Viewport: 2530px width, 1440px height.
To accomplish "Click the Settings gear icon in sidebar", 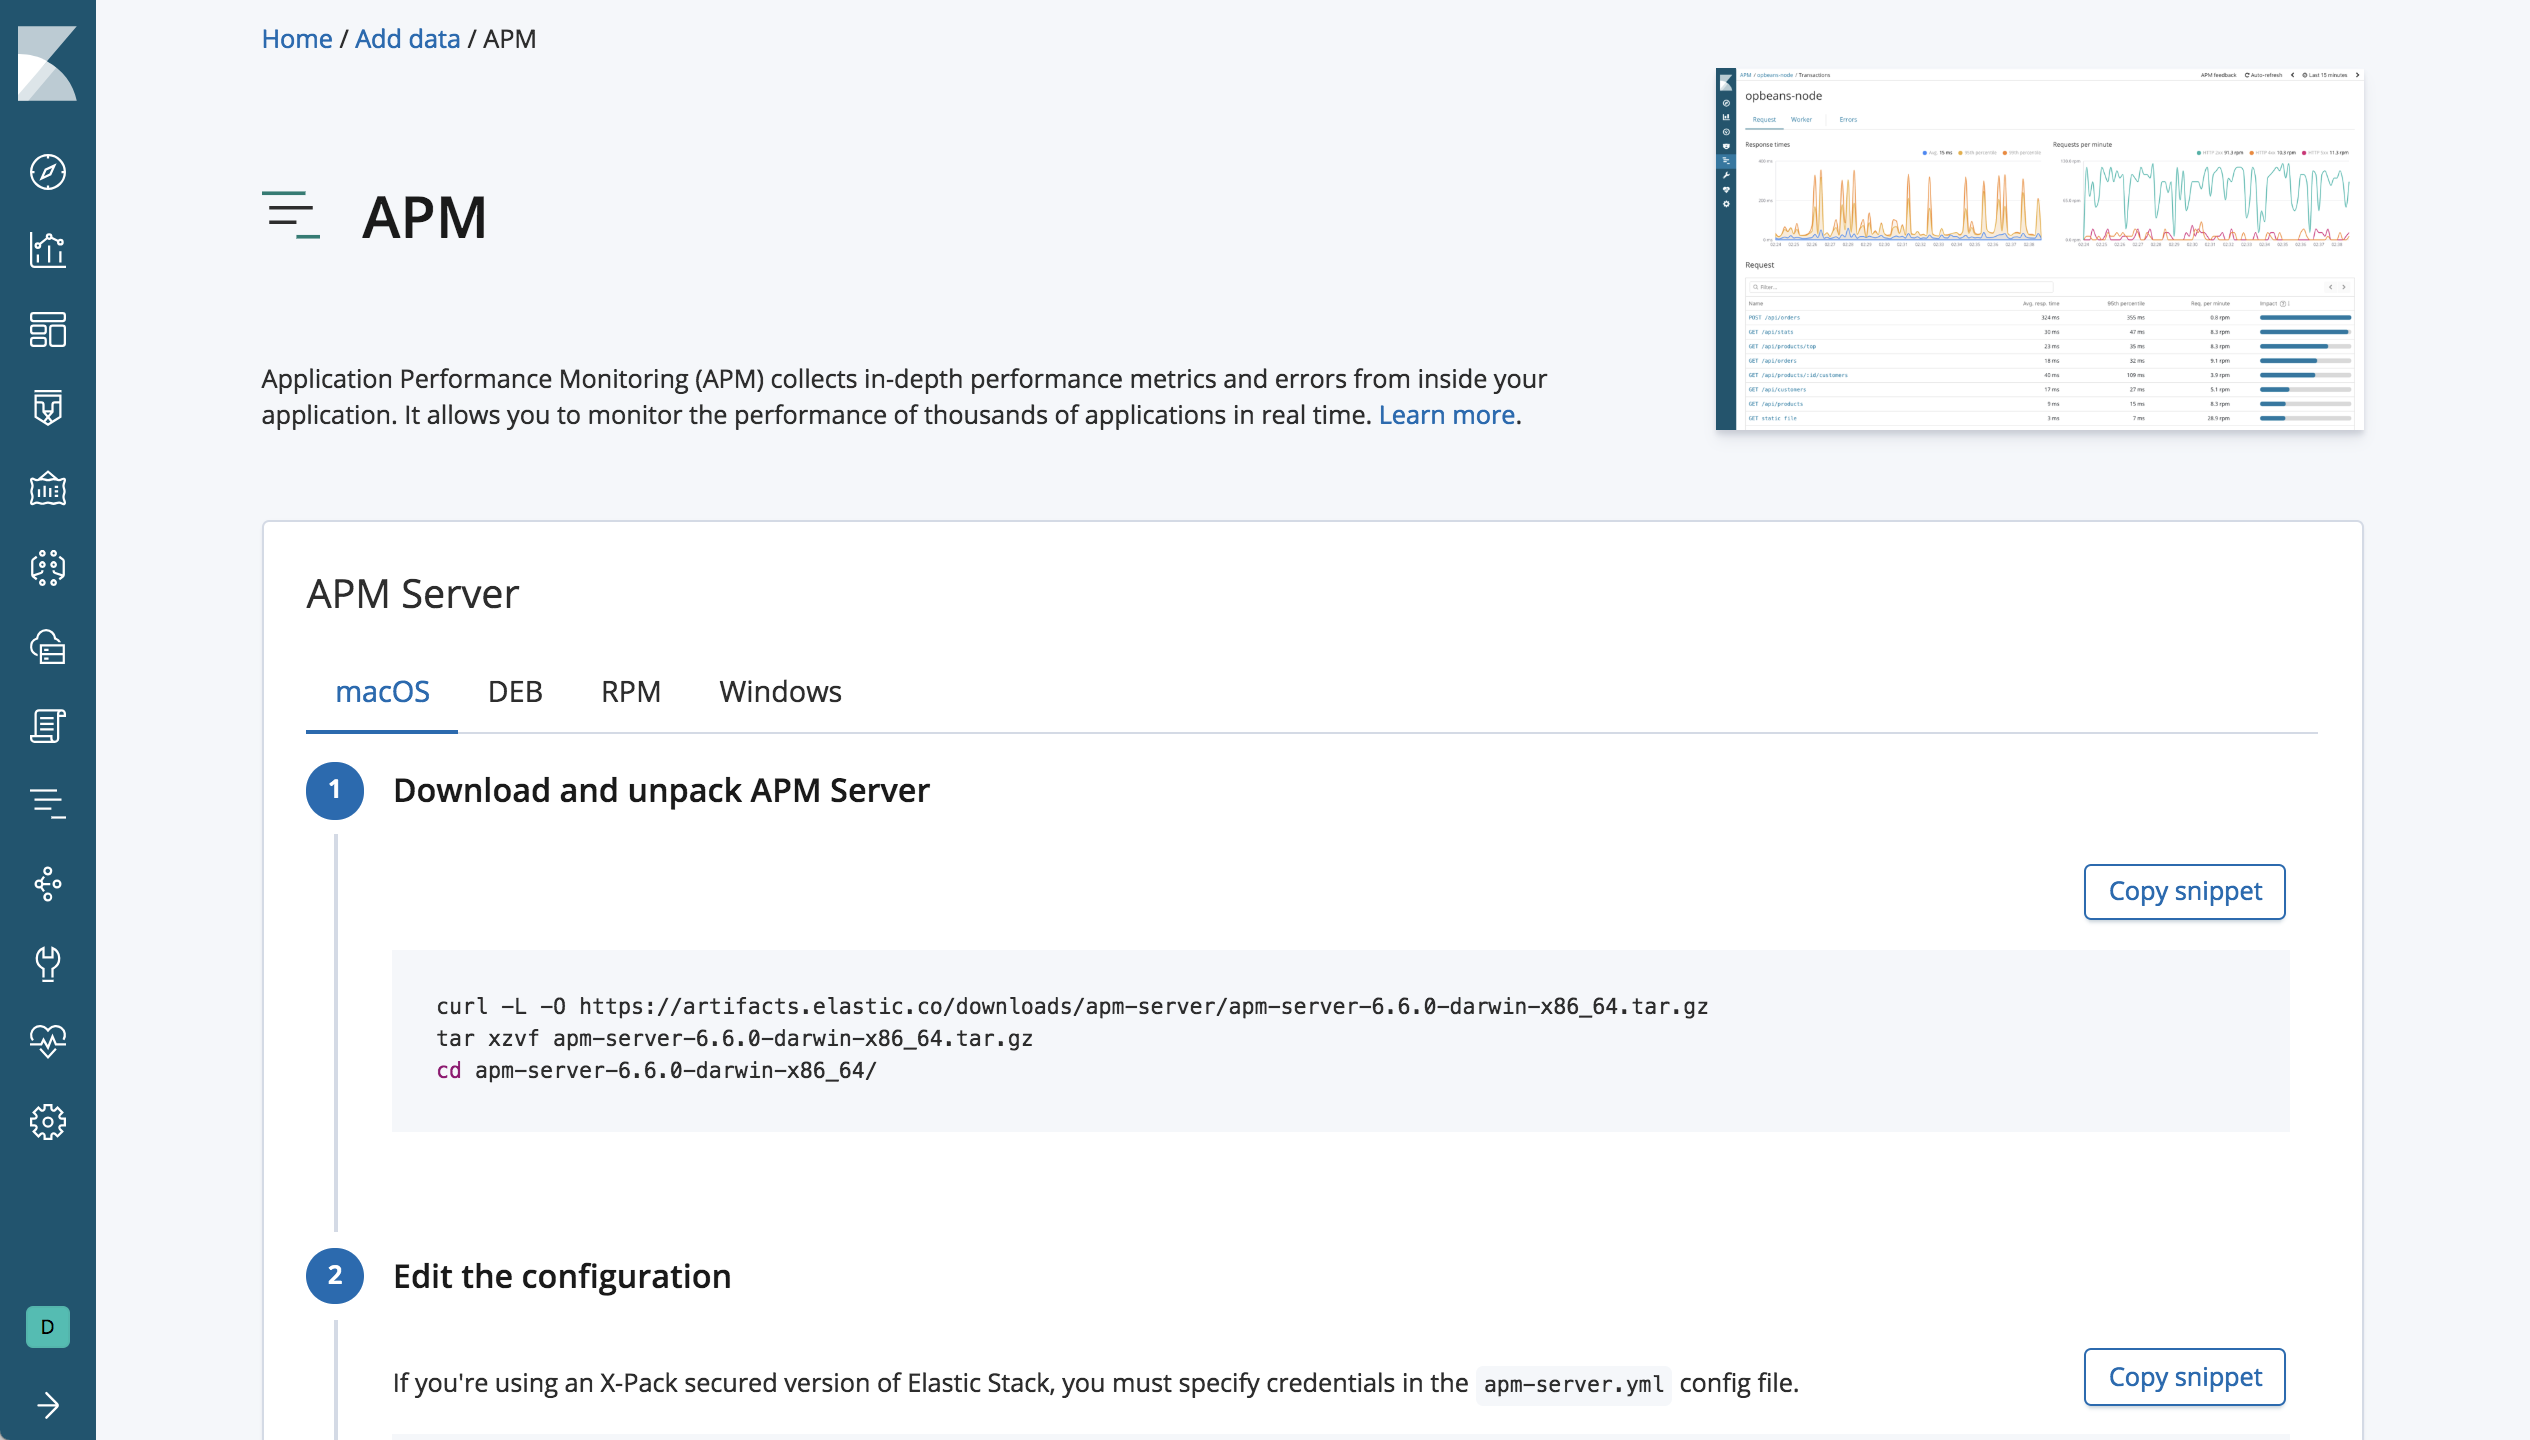I will coord(47,1120).
